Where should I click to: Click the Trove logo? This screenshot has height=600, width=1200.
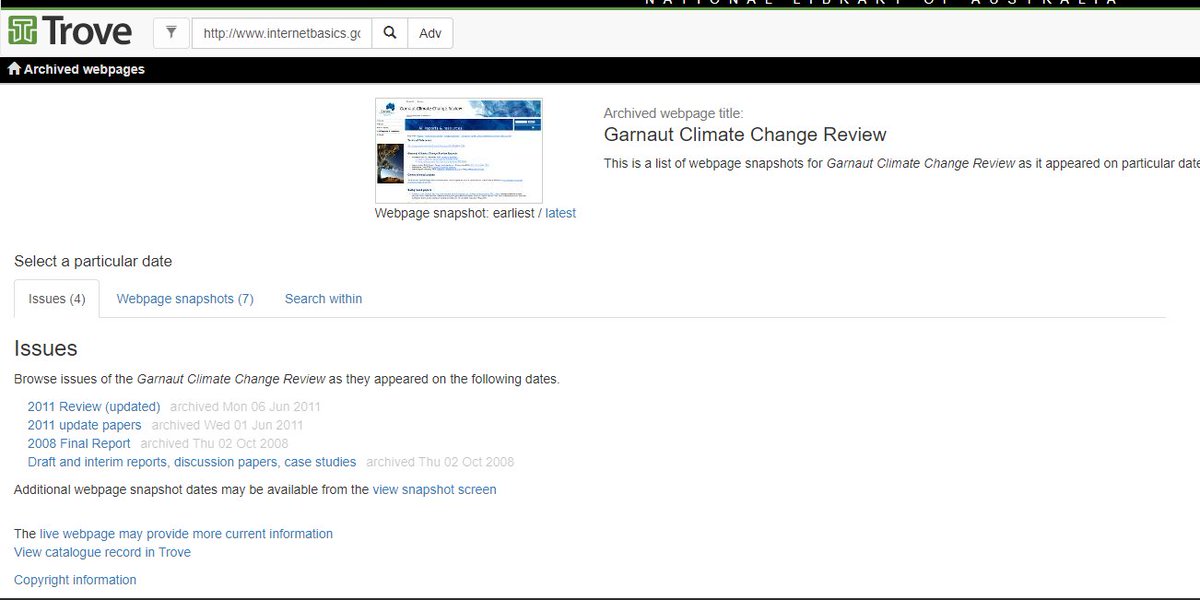coord(70,31)
